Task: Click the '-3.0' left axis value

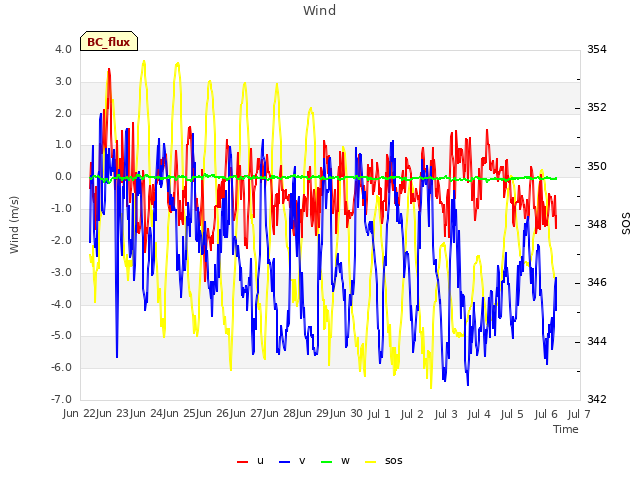Action: 61,272
